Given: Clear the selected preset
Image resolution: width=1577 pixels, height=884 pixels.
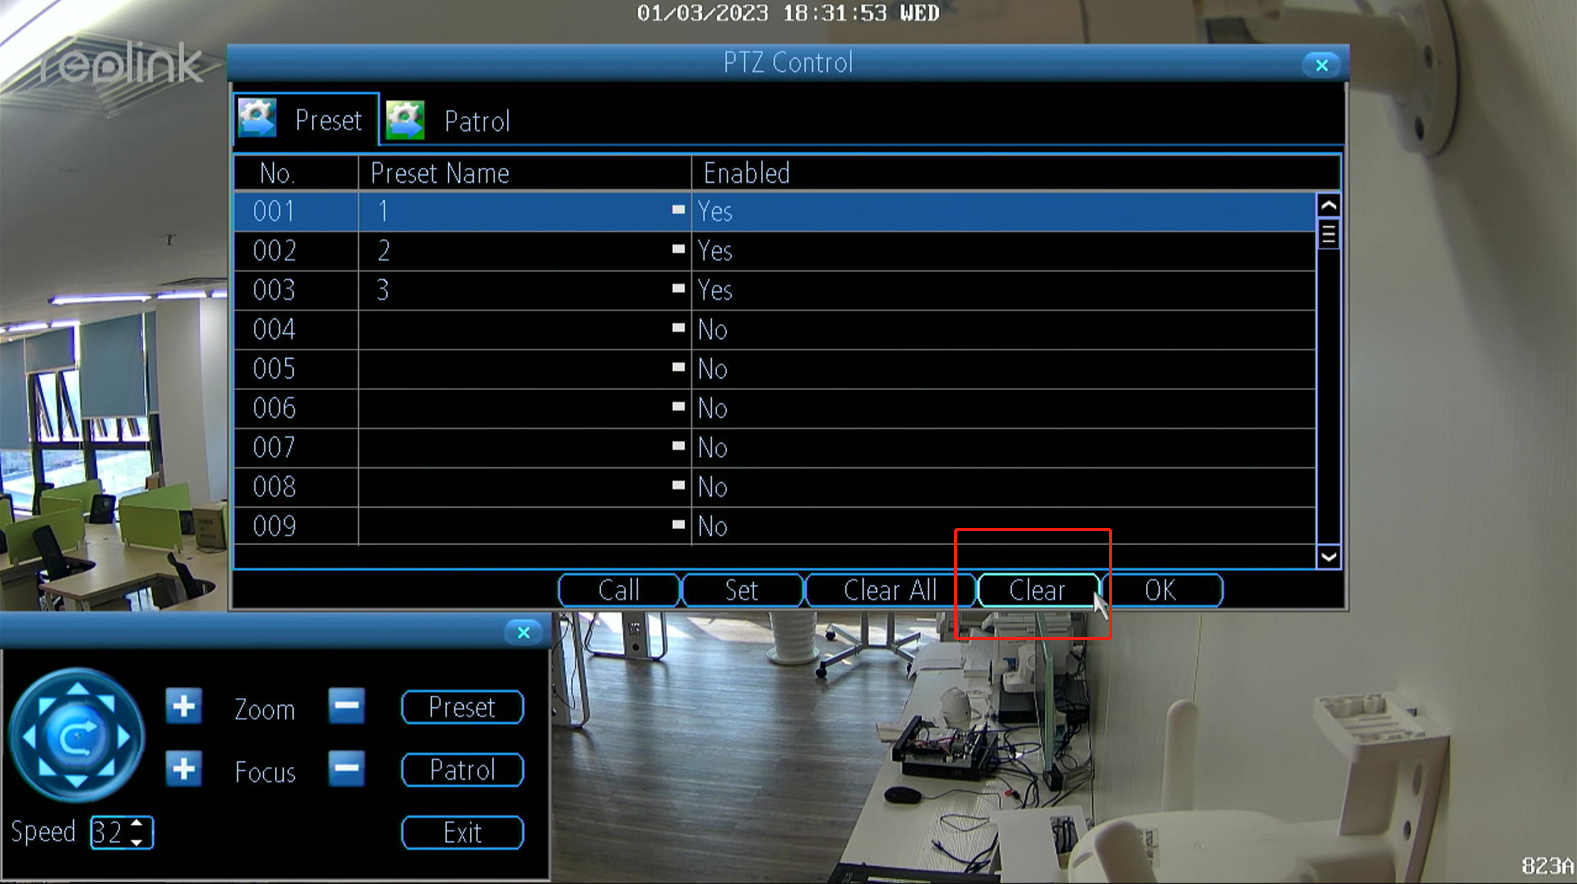Looking at the screenshot, I should [1038, 590].
